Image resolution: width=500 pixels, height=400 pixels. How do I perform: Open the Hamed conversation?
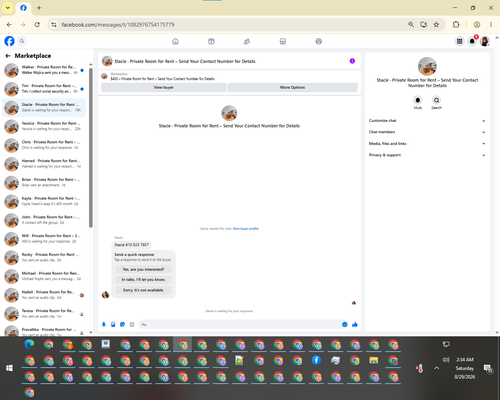pos(44,163)
